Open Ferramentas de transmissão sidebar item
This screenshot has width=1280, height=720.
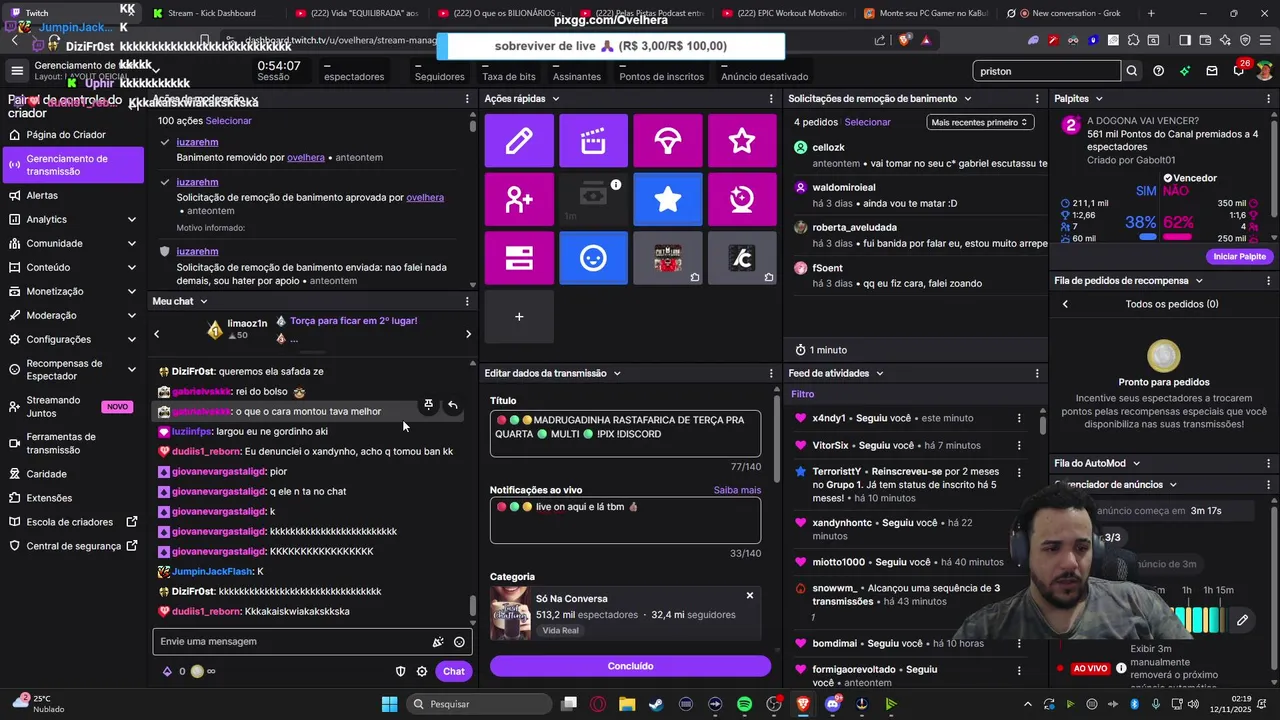(72, 443)
